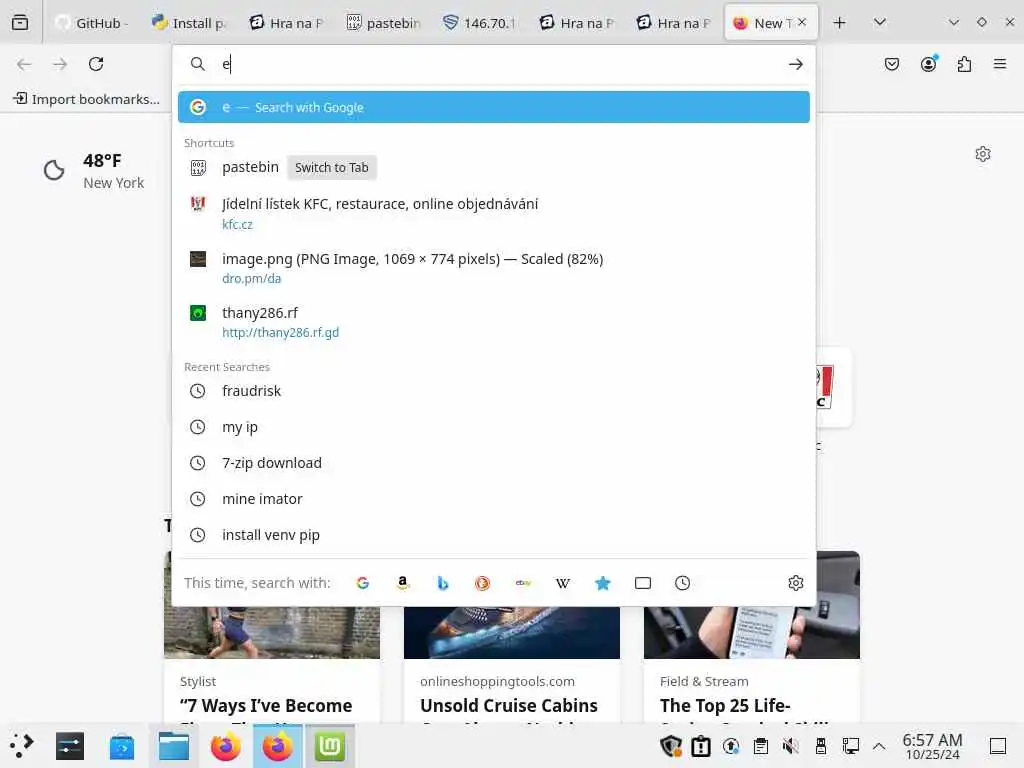
Task: Open the Firefox application hamburger menu
Action: [1000, 64]
